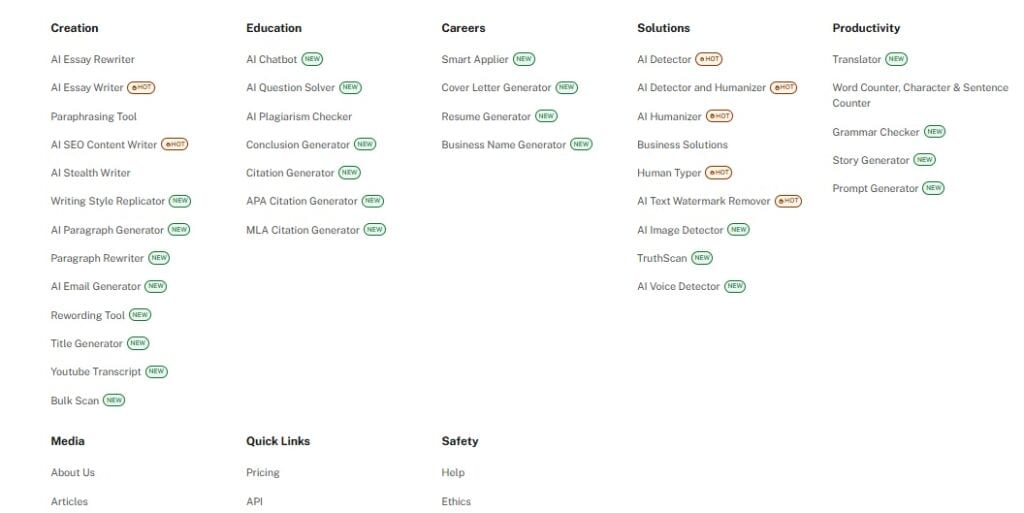
Task: Click the HOT badge next to Human Typer
Action: tap(719, 173)
